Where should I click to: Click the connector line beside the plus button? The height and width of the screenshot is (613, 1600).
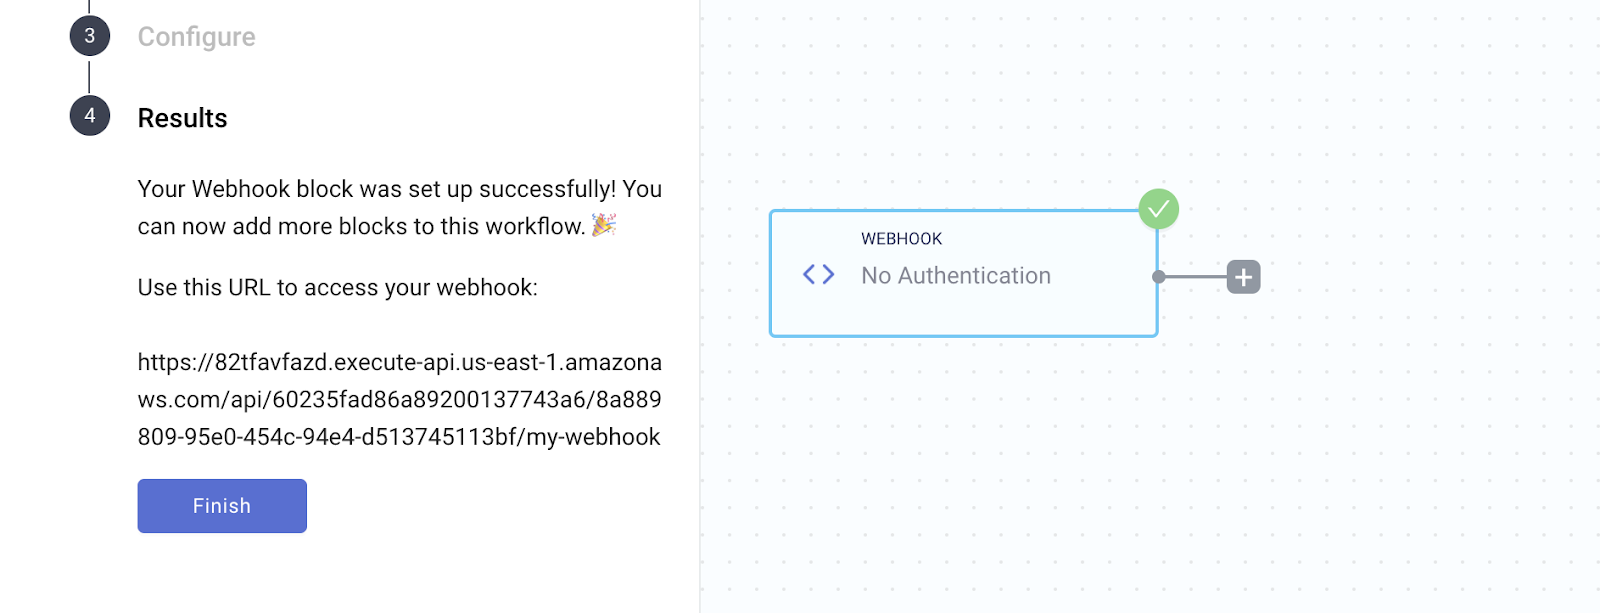[x=1194, y=277]
